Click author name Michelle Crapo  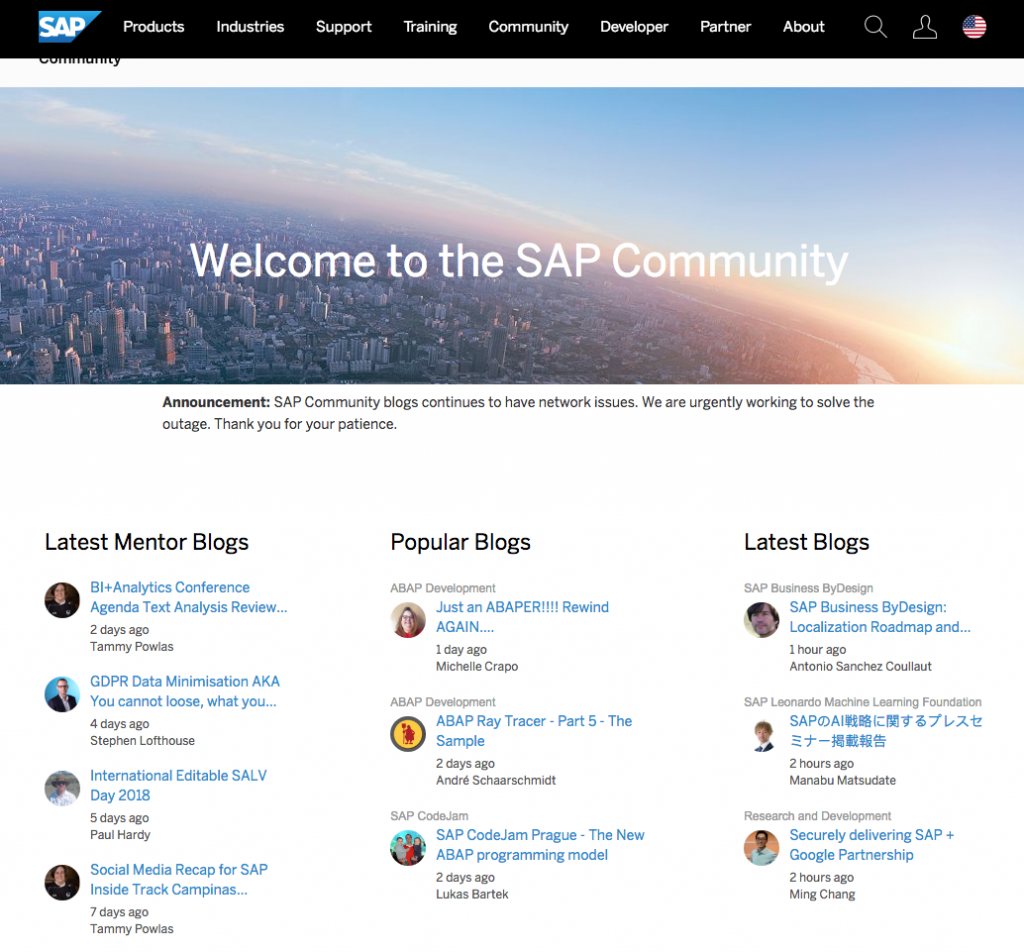[477, 667]
